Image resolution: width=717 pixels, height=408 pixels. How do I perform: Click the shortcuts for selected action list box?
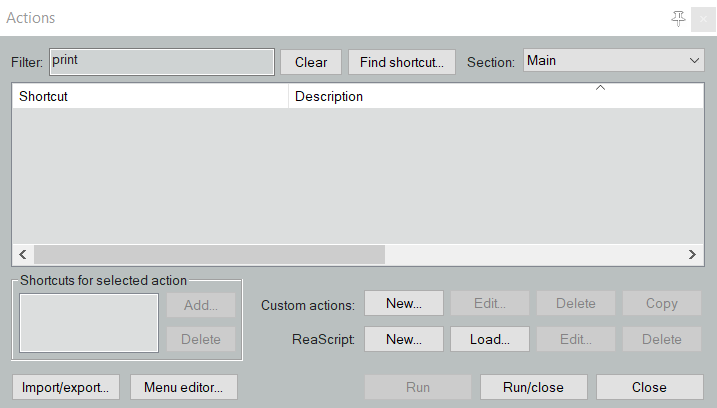(x=88, y=322)
